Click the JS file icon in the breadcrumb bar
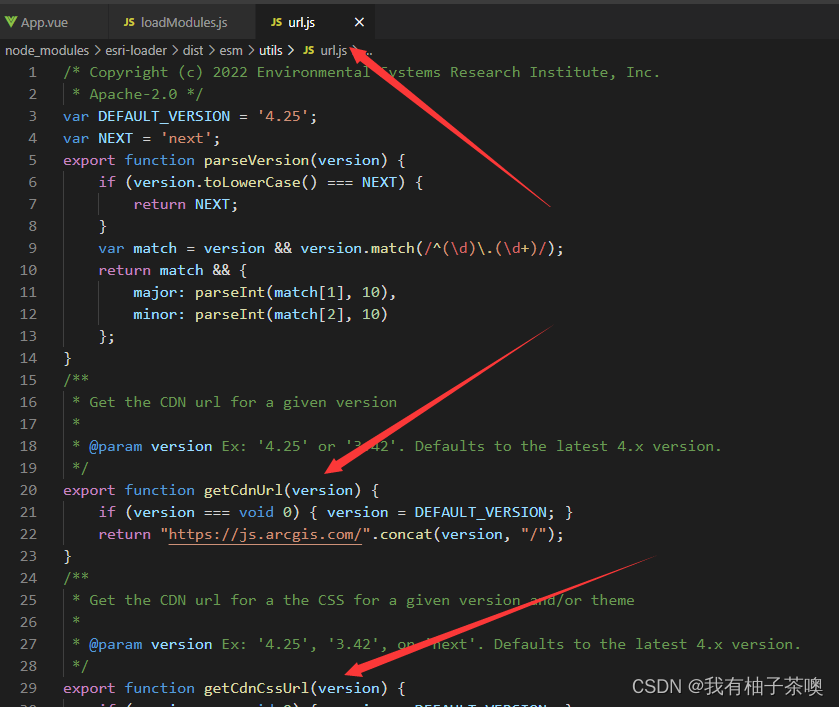Image resolution: width=839 pixels, height=707 pixels. coord(309,50)
